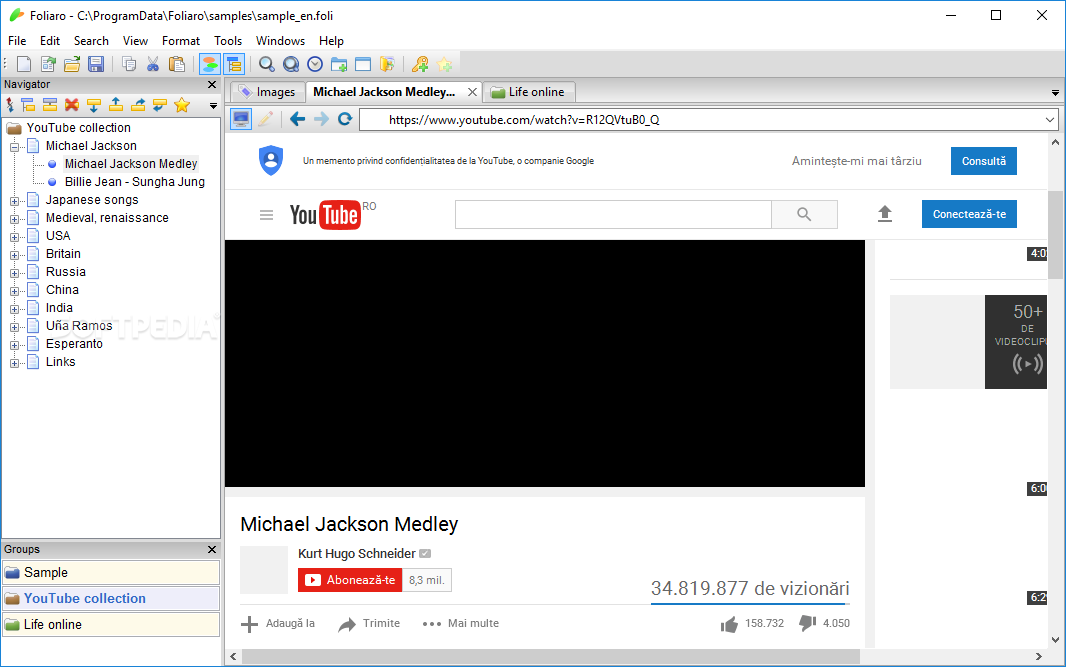
Task: Select the YouTube collection root folder
Action: coord(78,128)
